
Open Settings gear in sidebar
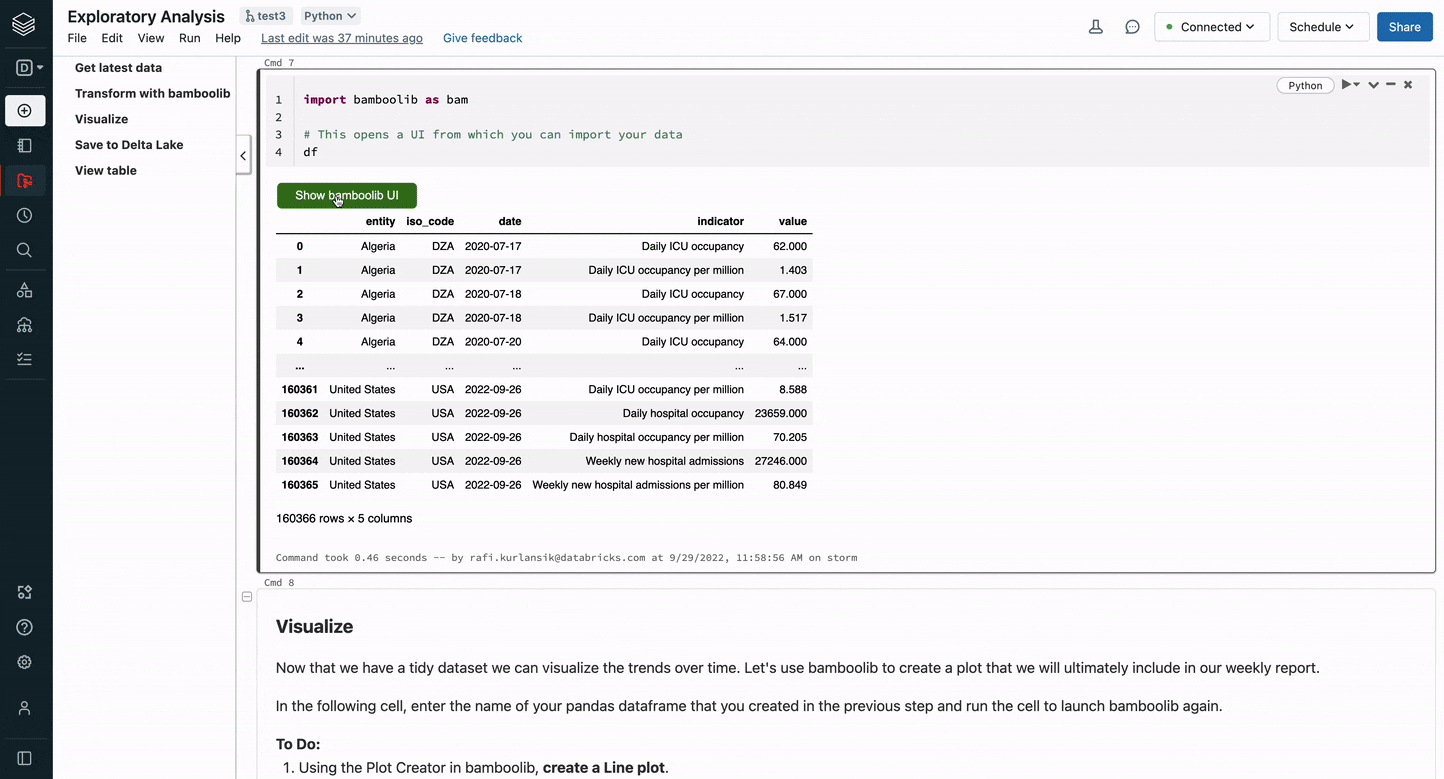pyautogui.click(x=25, y=662)
